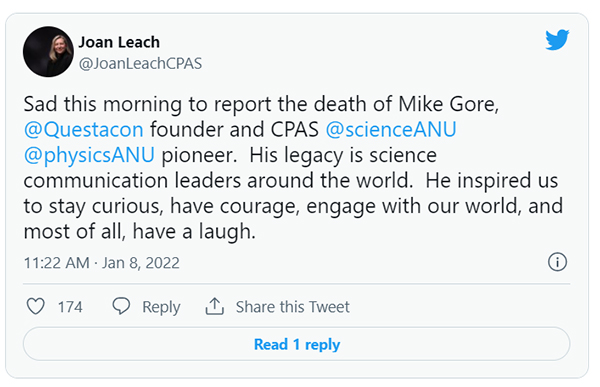The height and width of the screenshot is (387, 600).
Task: Click the 'Mike Gore' name in tweet text
Action: [448, 104]
